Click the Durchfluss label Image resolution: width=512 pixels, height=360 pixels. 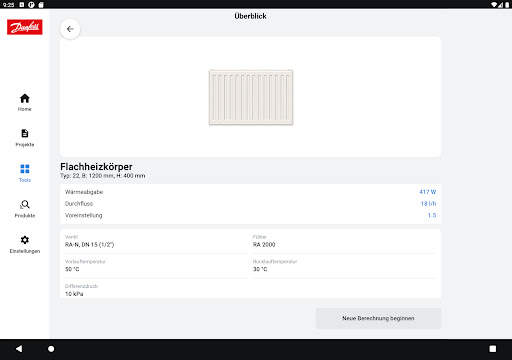coord(79,204)
